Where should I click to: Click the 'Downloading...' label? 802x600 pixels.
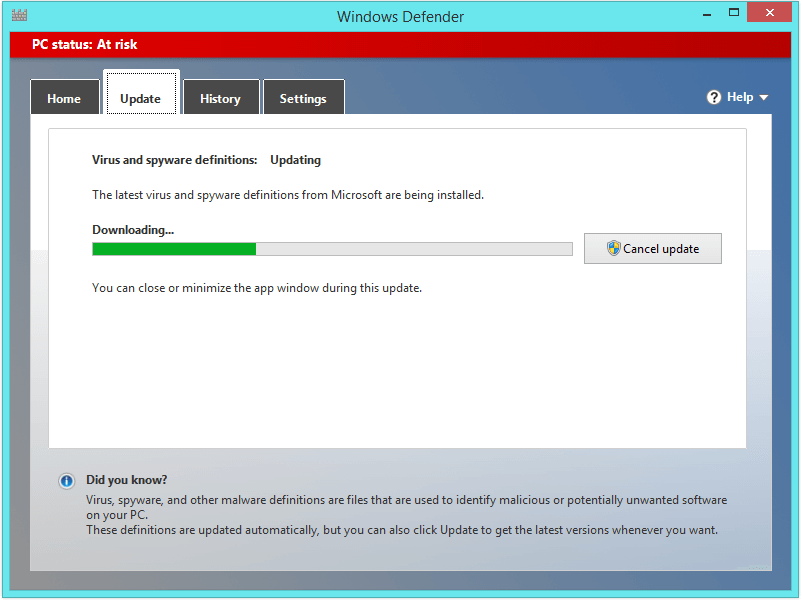pyautogui.click(x=133, y=230)
